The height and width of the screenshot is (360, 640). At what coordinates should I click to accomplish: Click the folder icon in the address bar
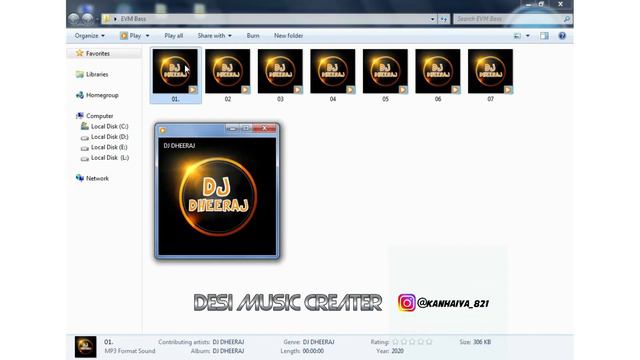tap(107, 19)
